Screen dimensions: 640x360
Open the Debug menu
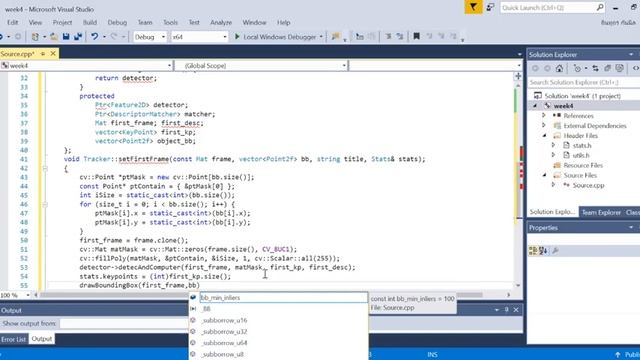coord(117,22)
